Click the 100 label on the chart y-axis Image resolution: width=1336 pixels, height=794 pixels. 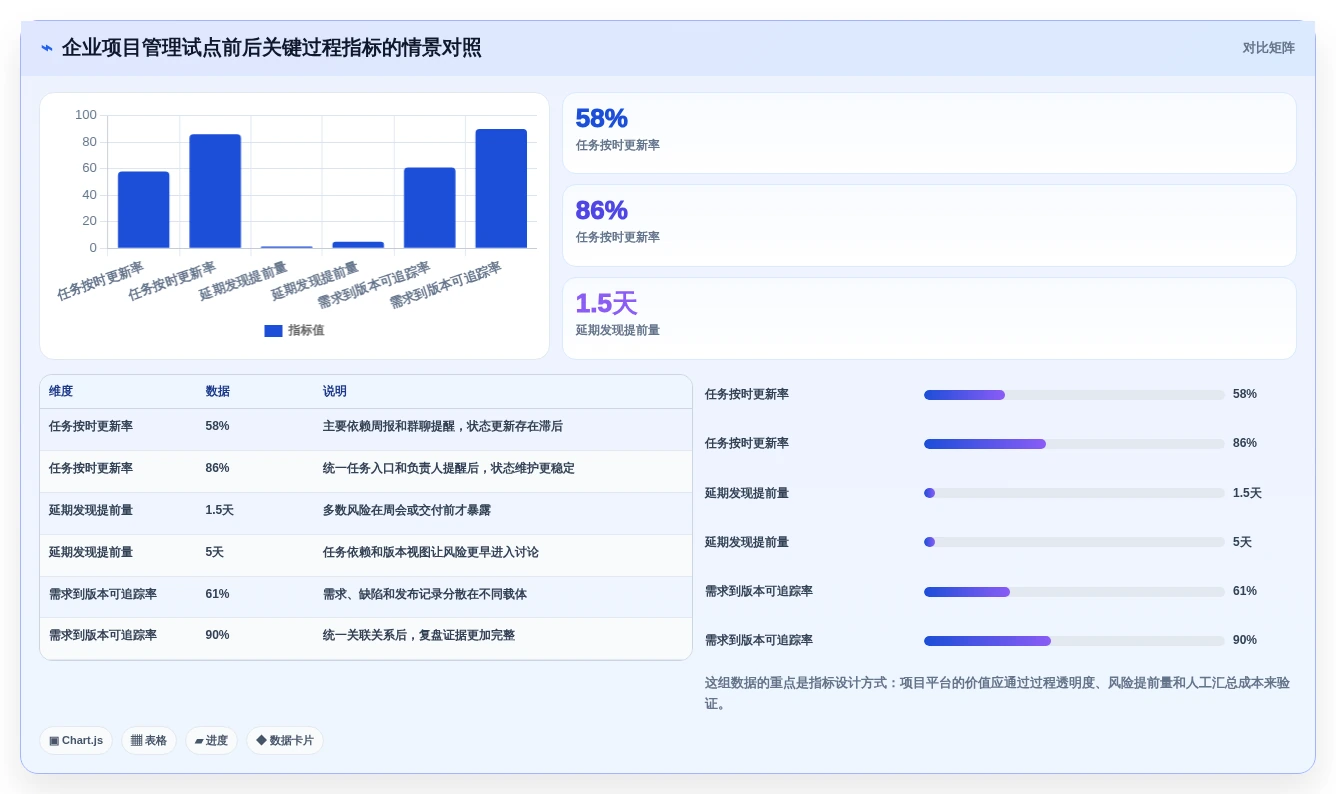[x=86, y=115]
